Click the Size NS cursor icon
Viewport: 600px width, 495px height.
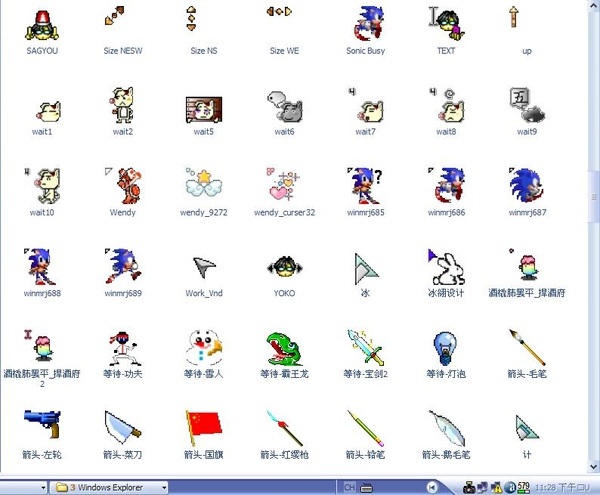pyautogui.click(x=191, y=18)
